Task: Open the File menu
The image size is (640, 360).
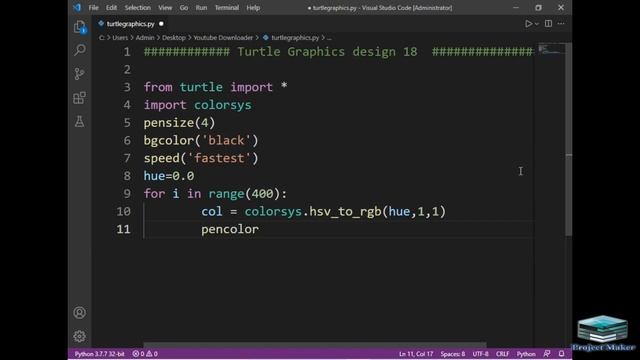Action: [x=93, y=8]
